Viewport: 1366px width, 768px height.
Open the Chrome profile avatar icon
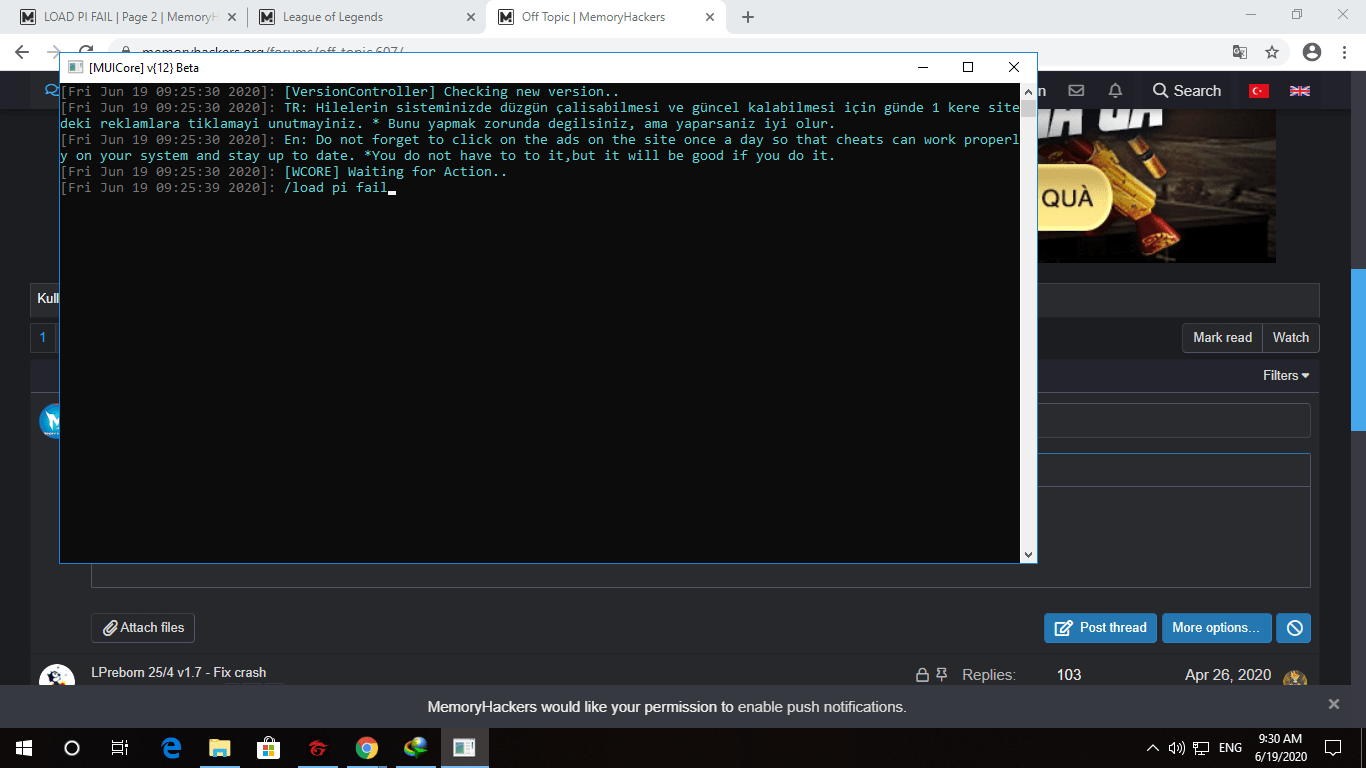click(x=1312, y=52)
